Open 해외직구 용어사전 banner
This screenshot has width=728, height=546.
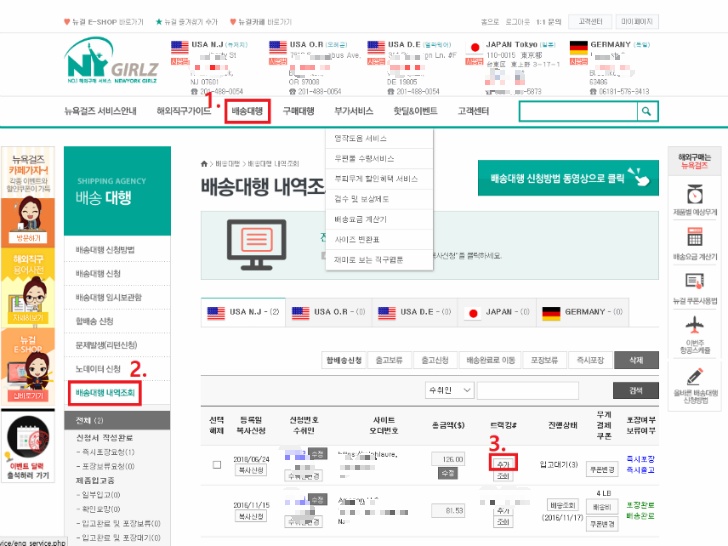(x=28, y=287)
